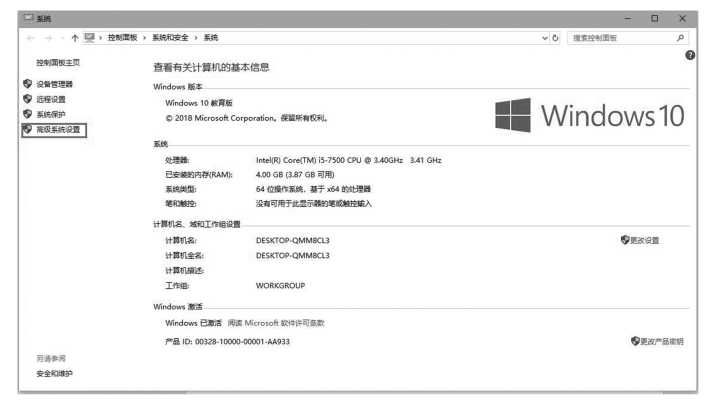Select System and Security breadcrumb

coord(170,38)
